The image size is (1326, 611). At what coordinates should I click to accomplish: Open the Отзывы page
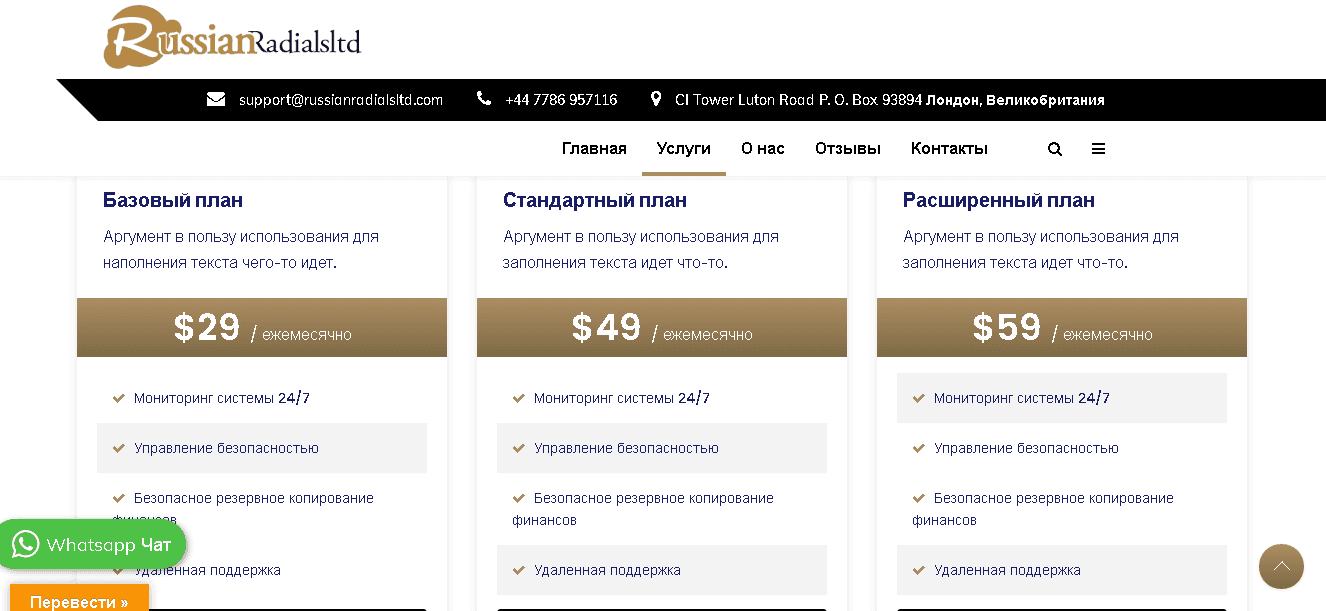coord(848,149)
